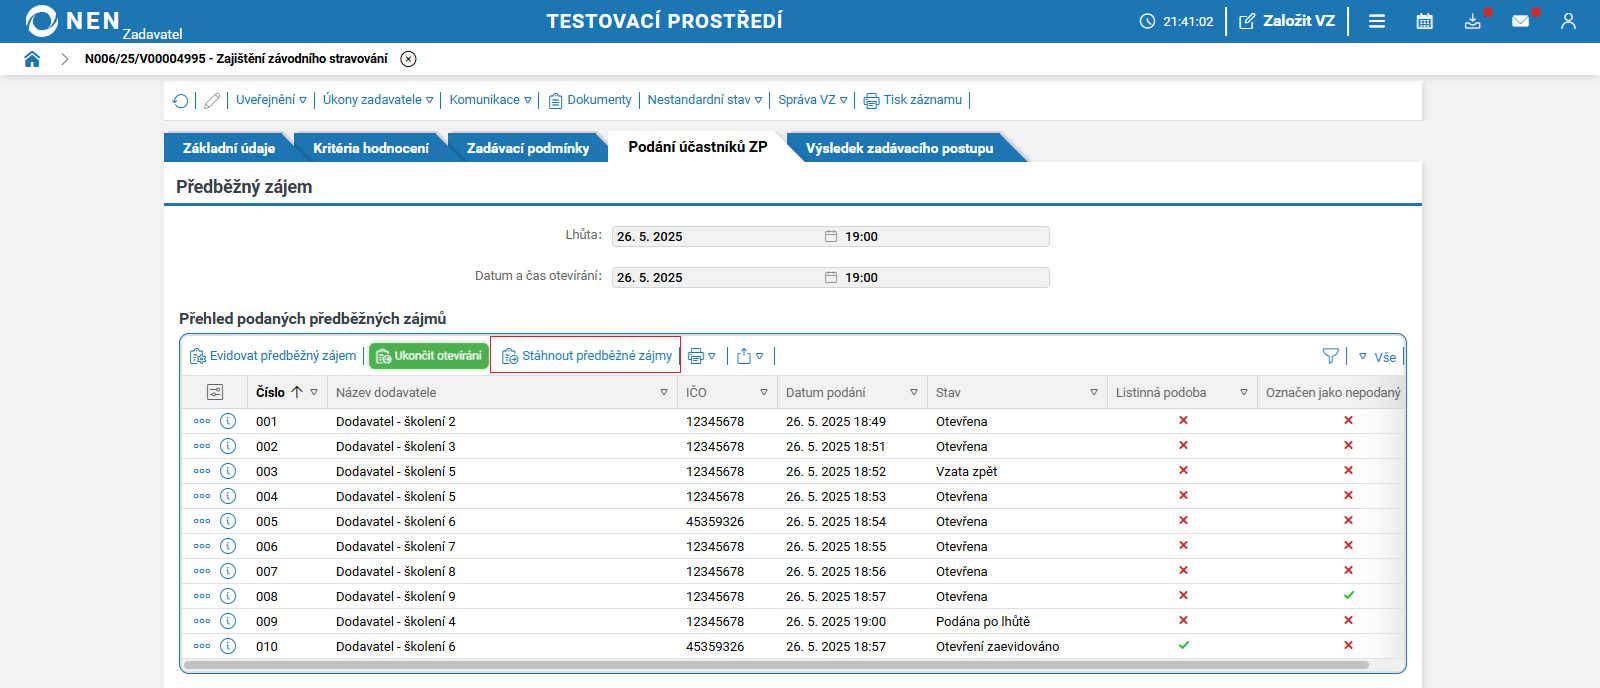Click Stáhnout předběžné zájmy
The image size is (1600, 688).
click(587, 356)
